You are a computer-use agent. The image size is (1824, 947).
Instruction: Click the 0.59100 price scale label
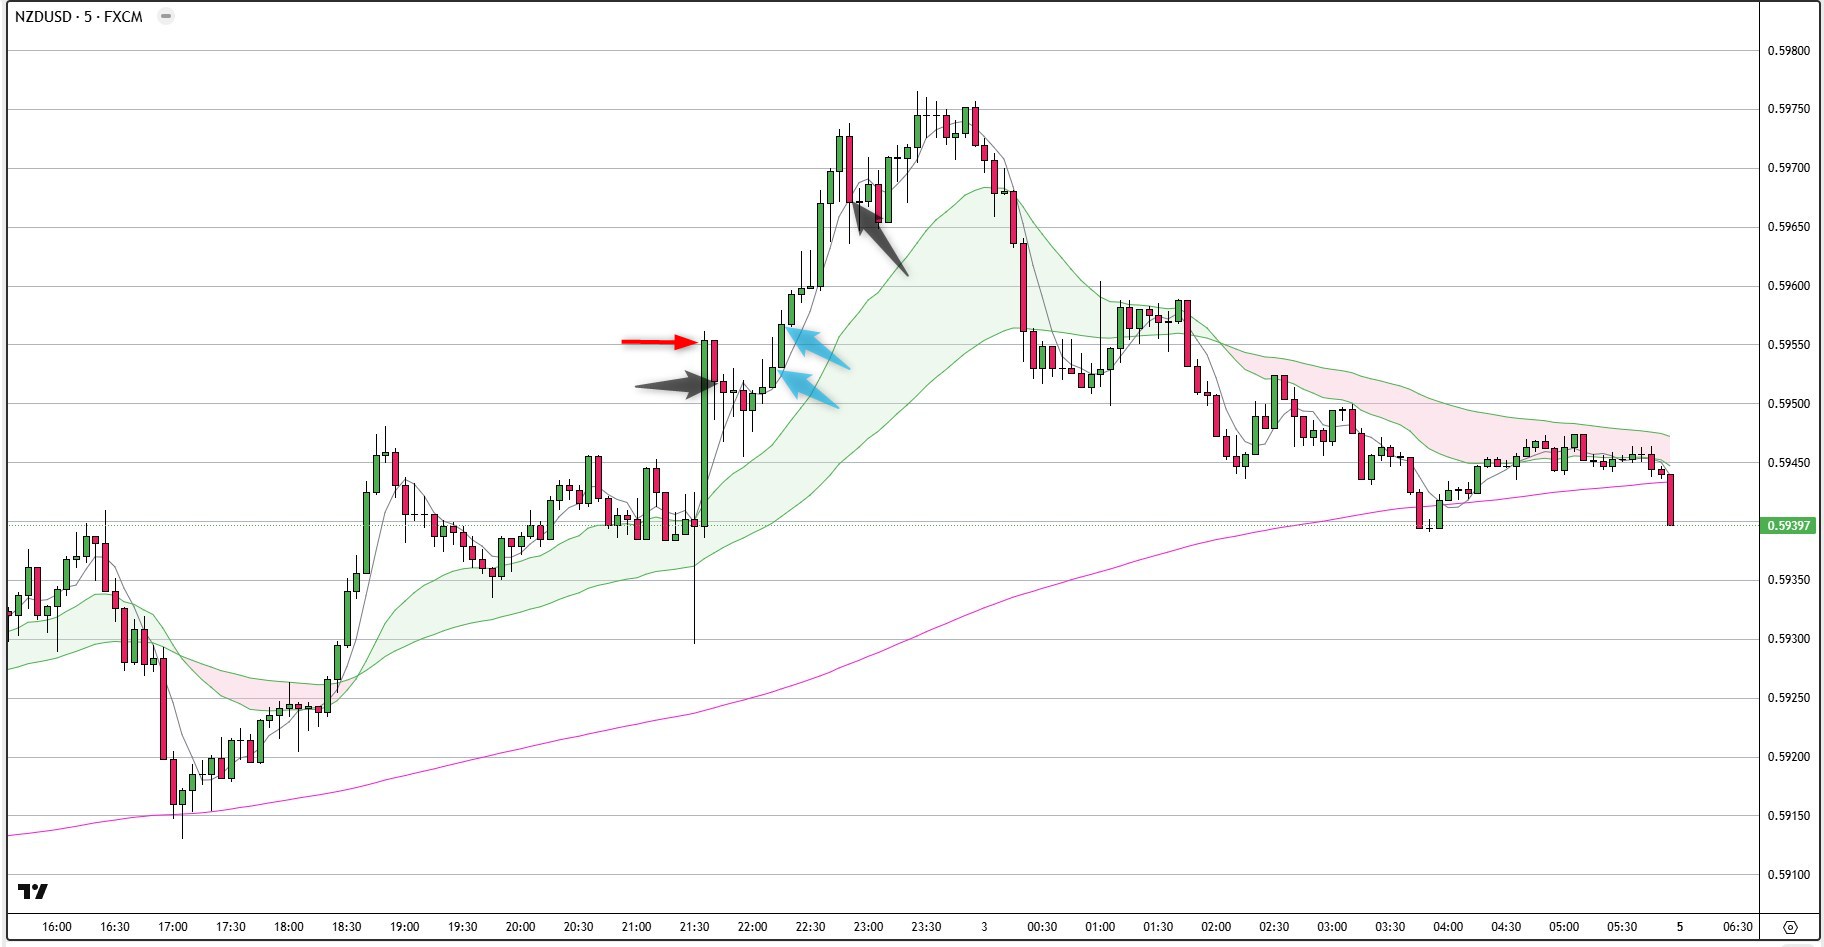click(x=1788, y=875)
